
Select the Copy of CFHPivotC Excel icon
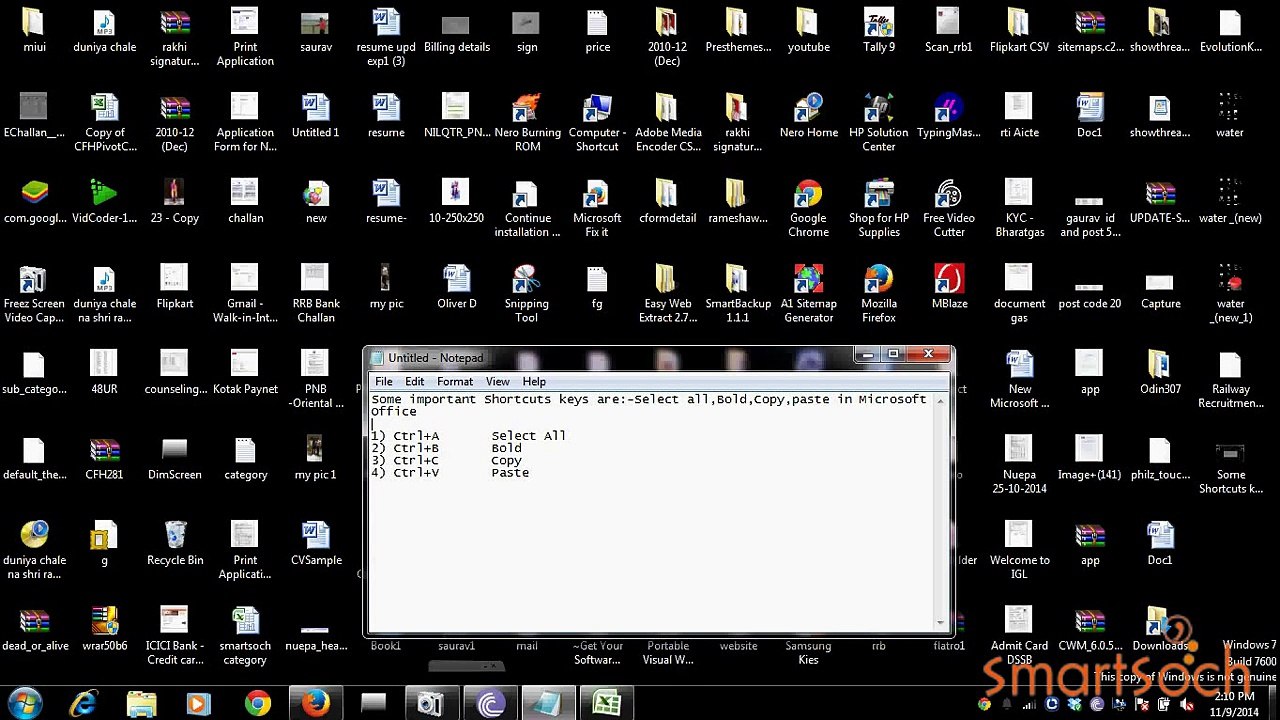tap(104, 123)
